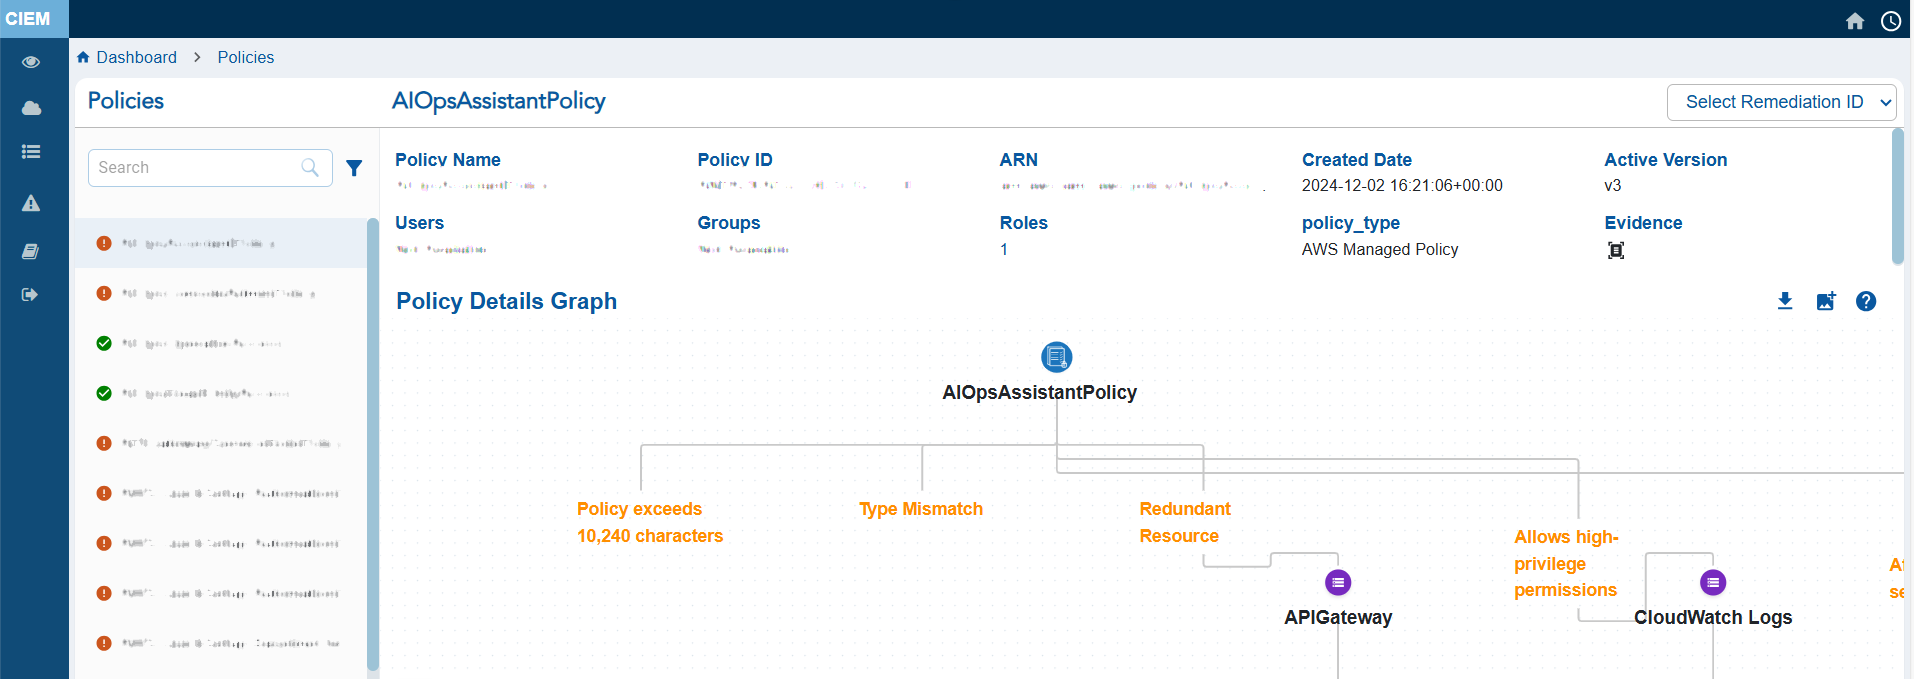Click the AIOpsAssistantPolicy root node icon
This screenshot has width=1914, height=679.
[1056, 357]
